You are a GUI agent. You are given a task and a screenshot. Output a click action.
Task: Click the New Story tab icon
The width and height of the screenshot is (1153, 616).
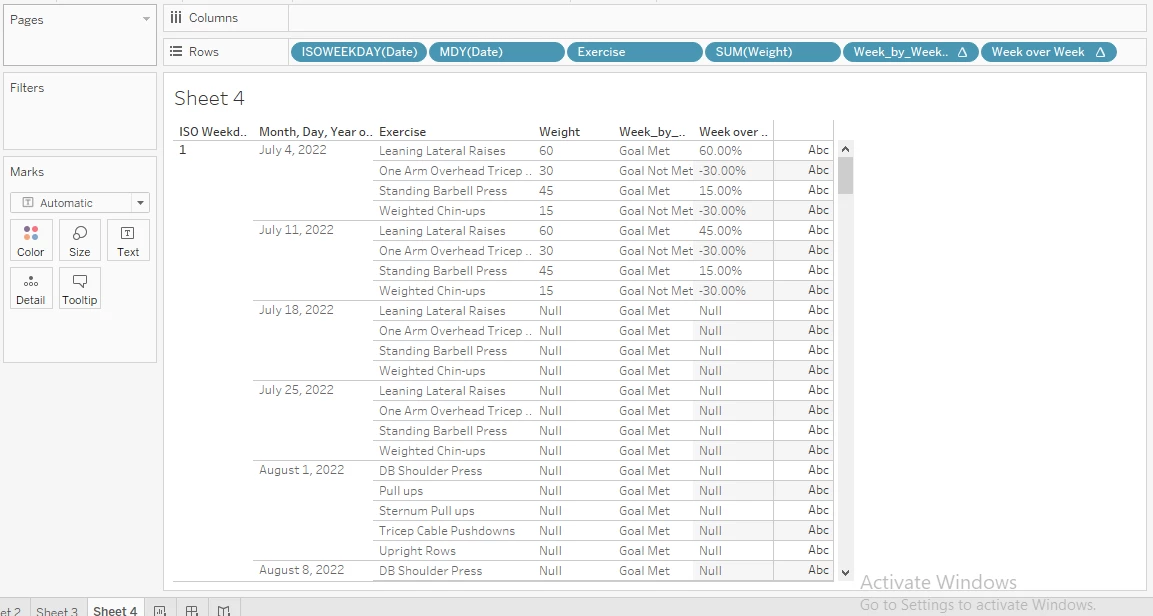[224, 609]
